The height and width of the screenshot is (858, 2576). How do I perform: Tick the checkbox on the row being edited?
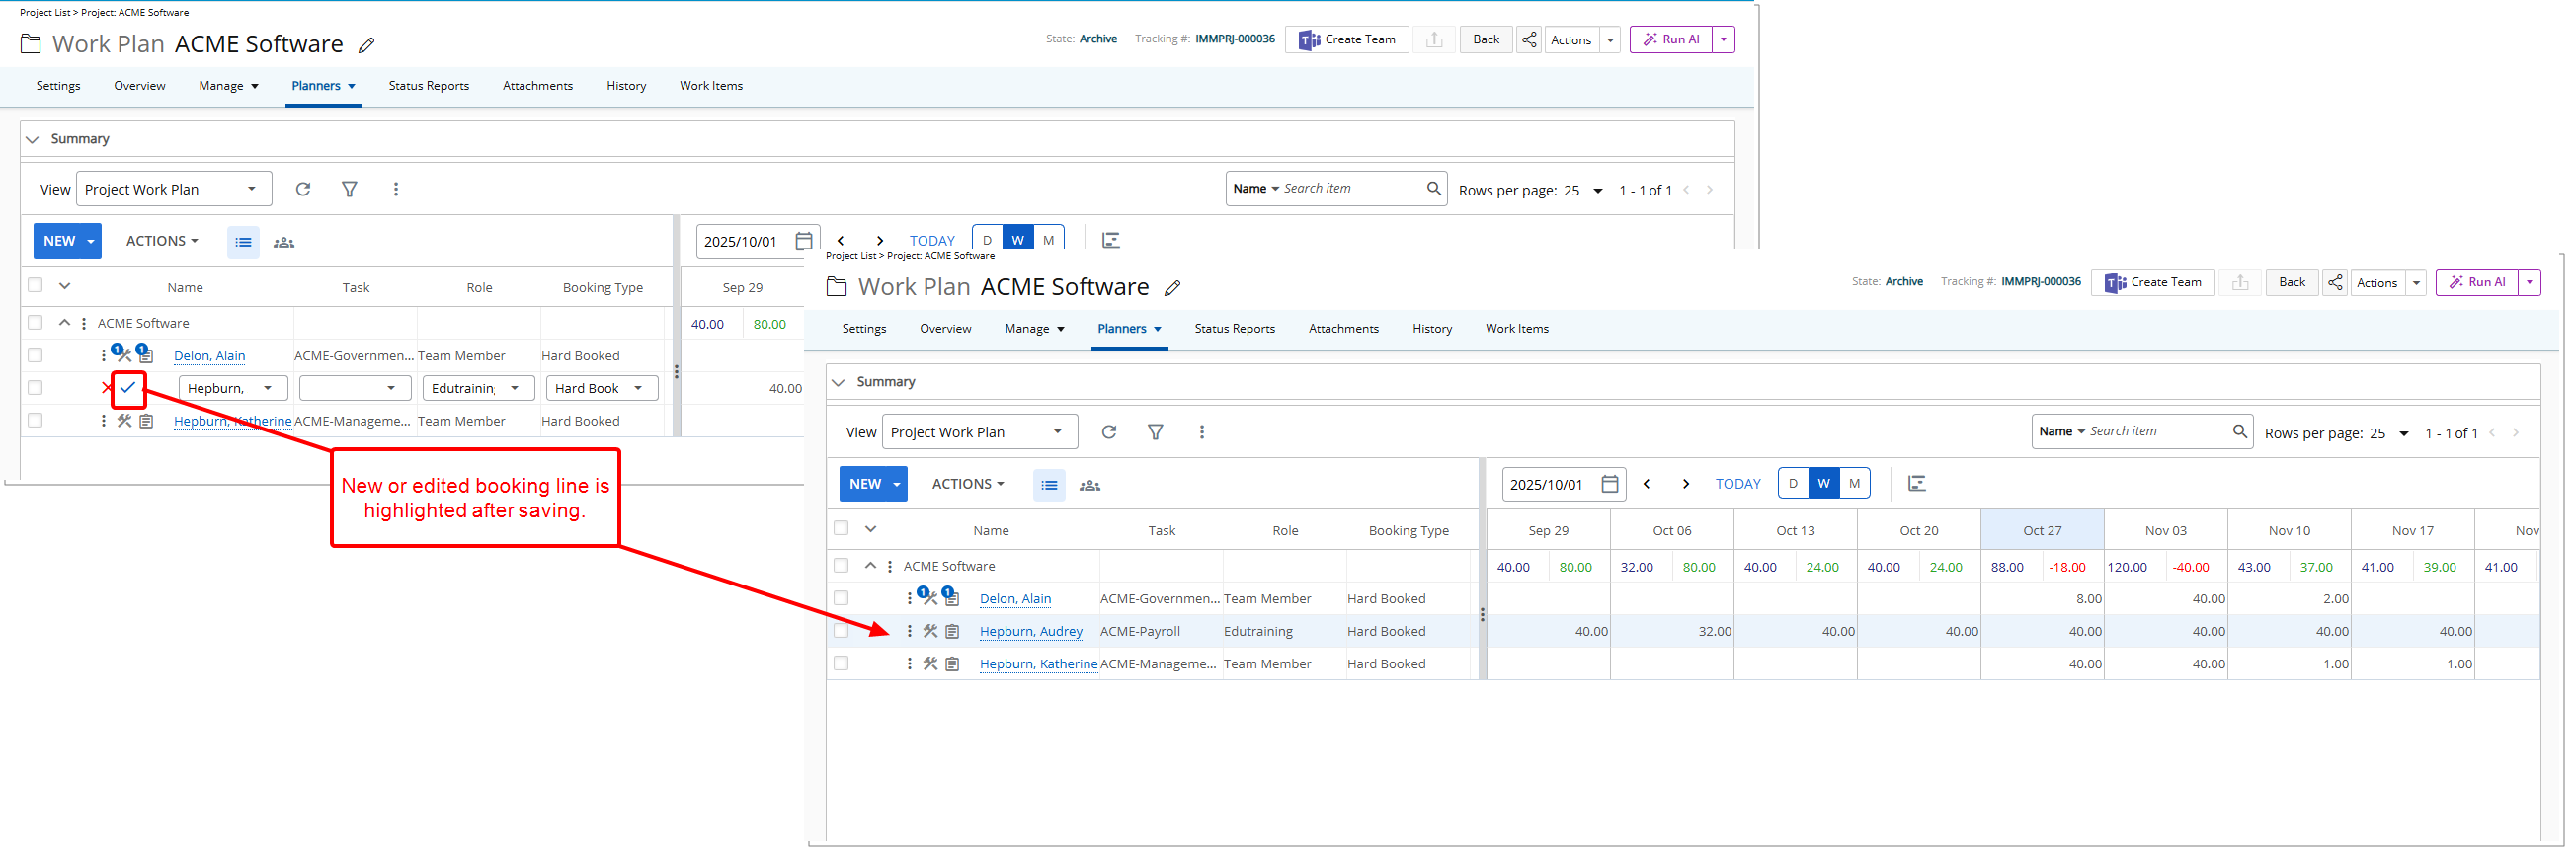tap(35, 388)
